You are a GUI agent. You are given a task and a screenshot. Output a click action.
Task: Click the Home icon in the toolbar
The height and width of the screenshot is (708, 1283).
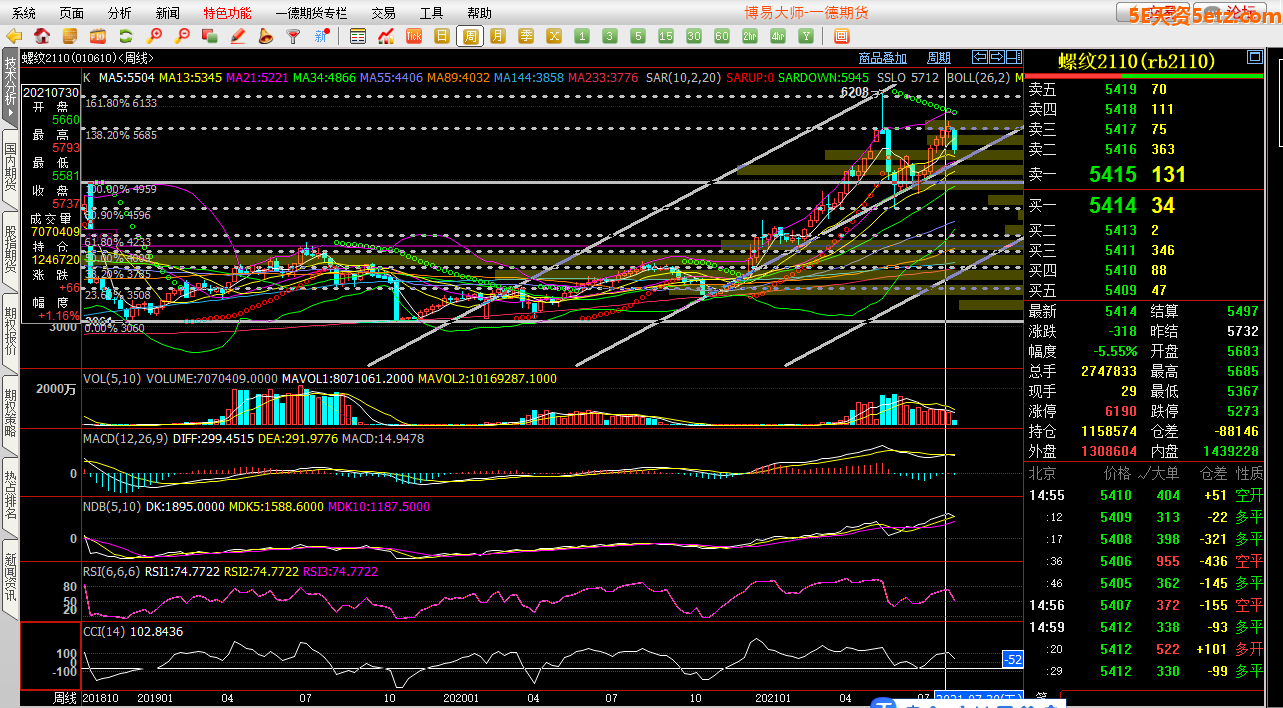[43, 36]
